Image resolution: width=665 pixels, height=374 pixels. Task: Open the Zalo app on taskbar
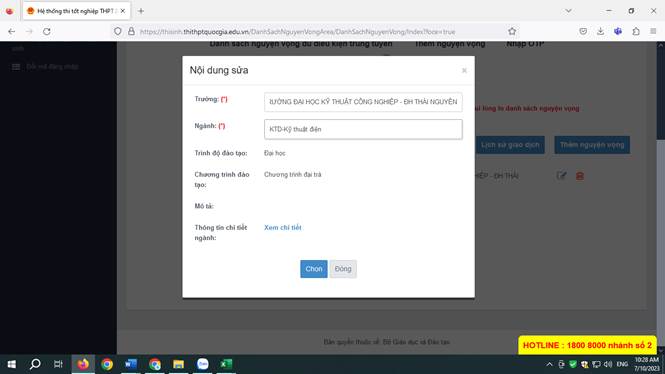click(x=202, y=364)
